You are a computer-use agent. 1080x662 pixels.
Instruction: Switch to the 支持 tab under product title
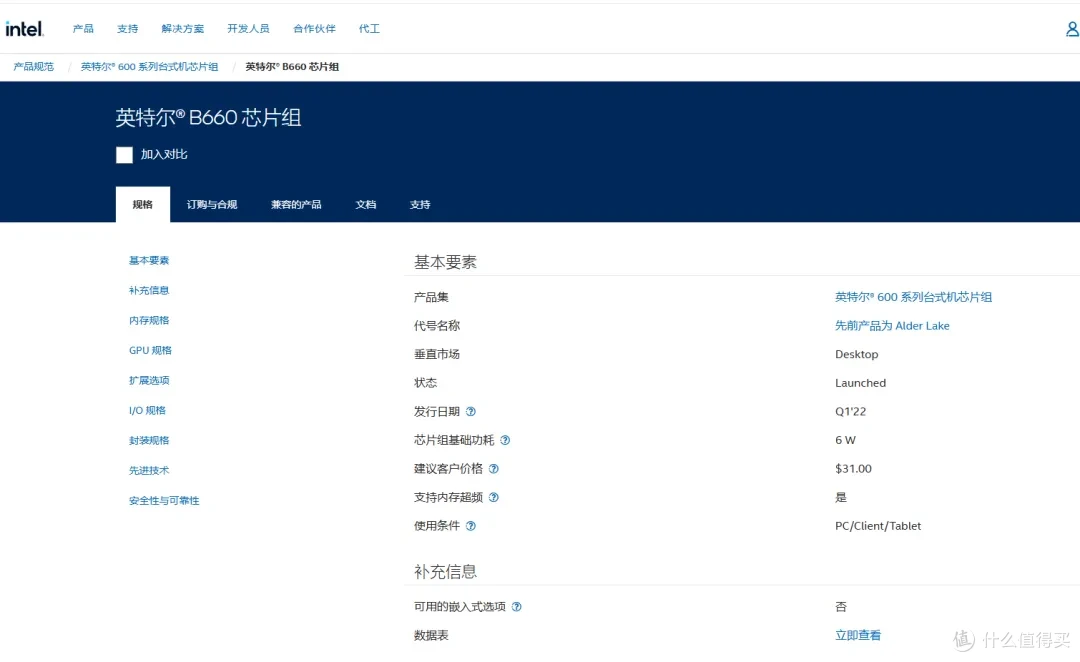[420, 205]
